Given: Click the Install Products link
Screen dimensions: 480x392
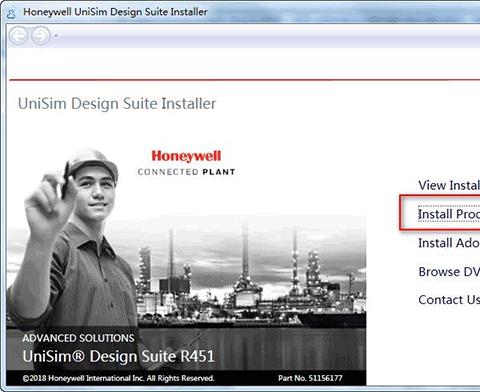Looking at the screenshot, I should click(449, 214).
